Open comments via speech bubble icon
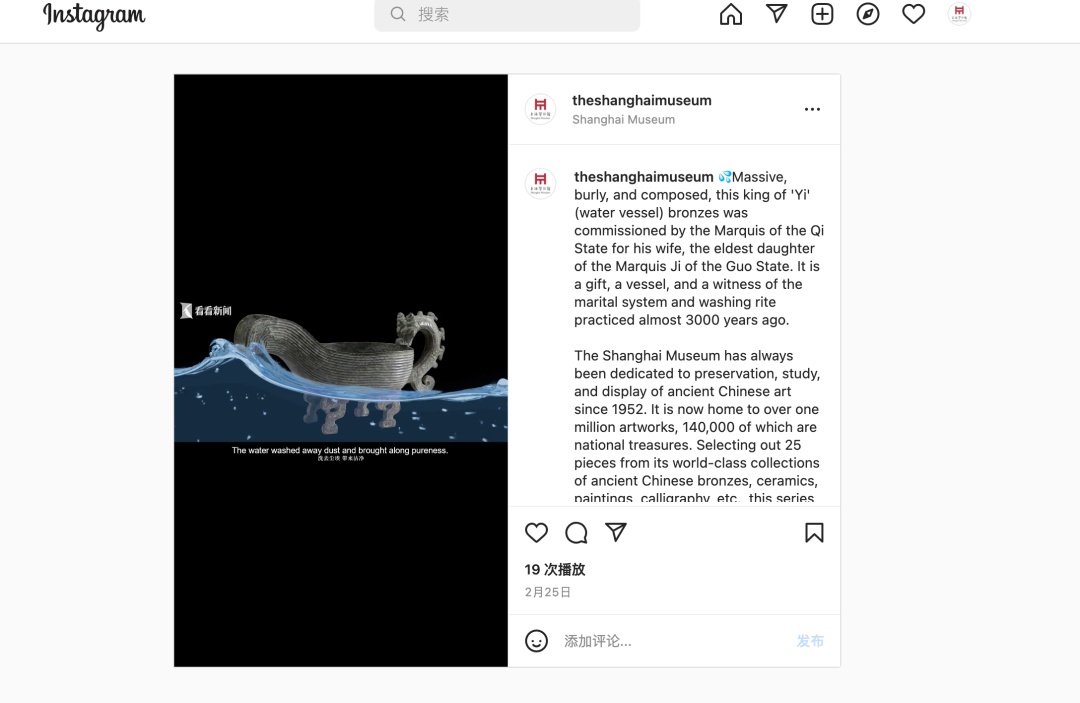Image resolution: width=1080 pixels, height=703 pixels. (576, 532)
